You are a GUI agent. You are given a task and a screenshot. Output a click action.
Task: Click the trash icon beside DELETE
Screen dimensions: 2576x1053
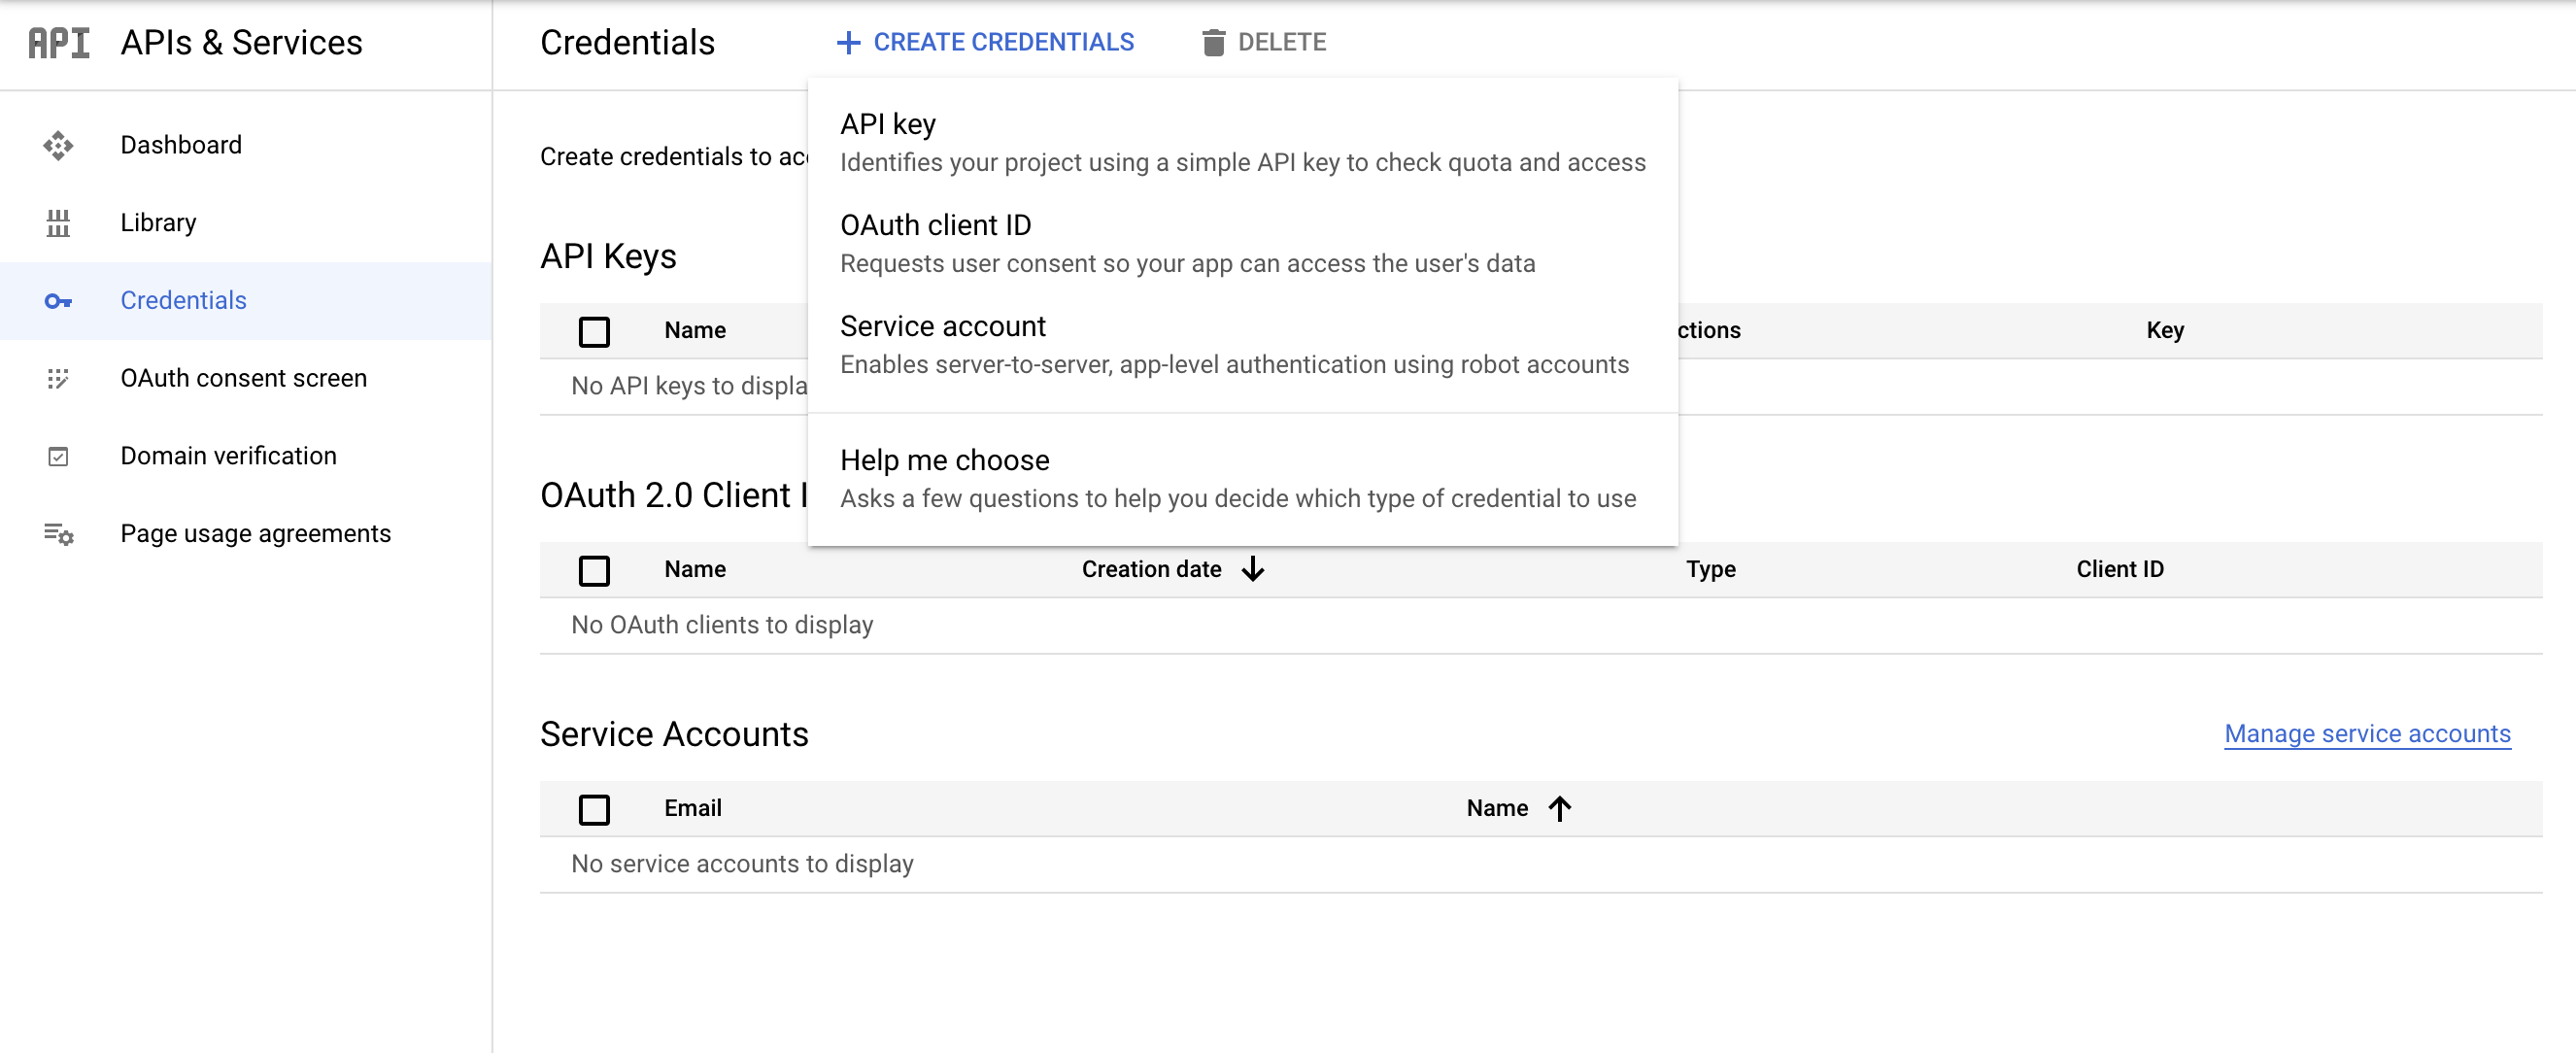(1213, 43)
